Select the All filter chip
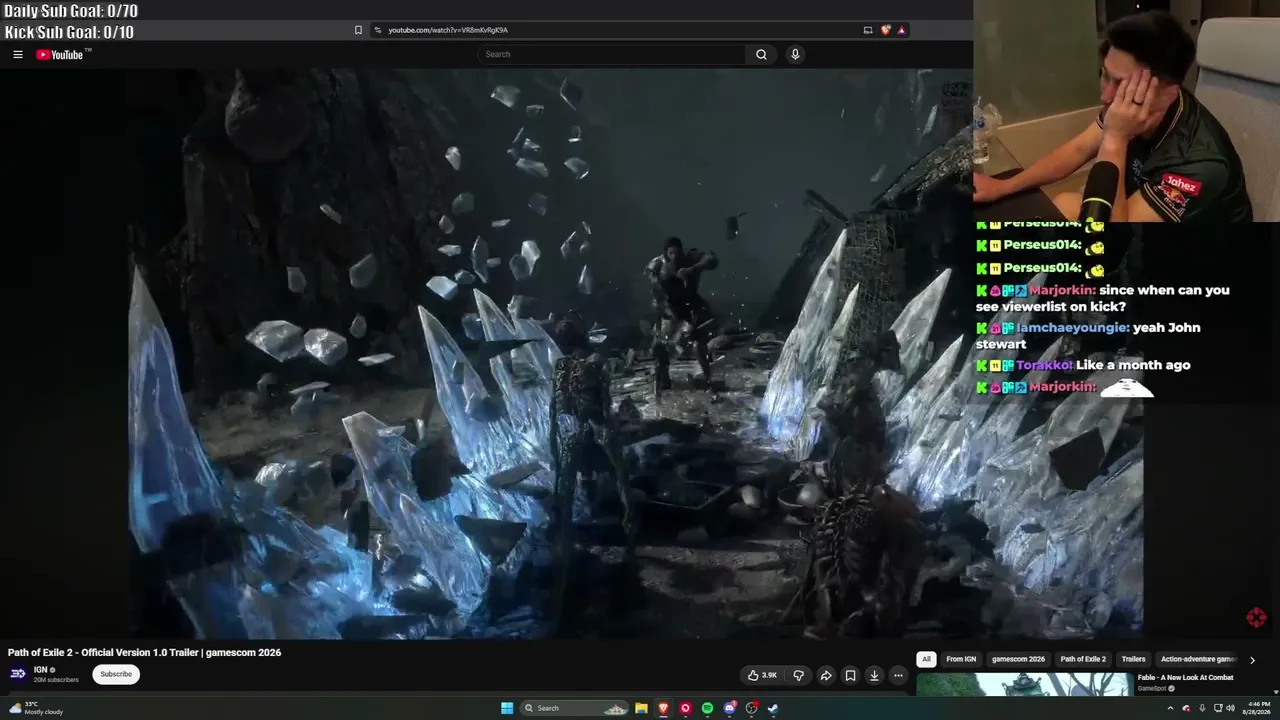The width and height of the screenshot is (1280, 720). pyautogui.click(x=926, y=659)
